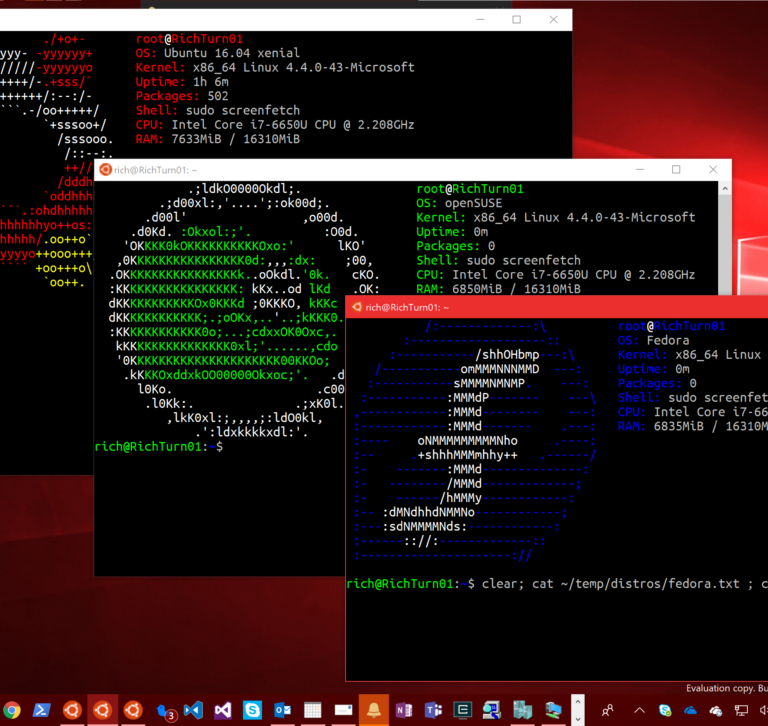Screen dimensions: 768x726
Task: Open Outlook from the taskbar
Action: coord(283,710)
